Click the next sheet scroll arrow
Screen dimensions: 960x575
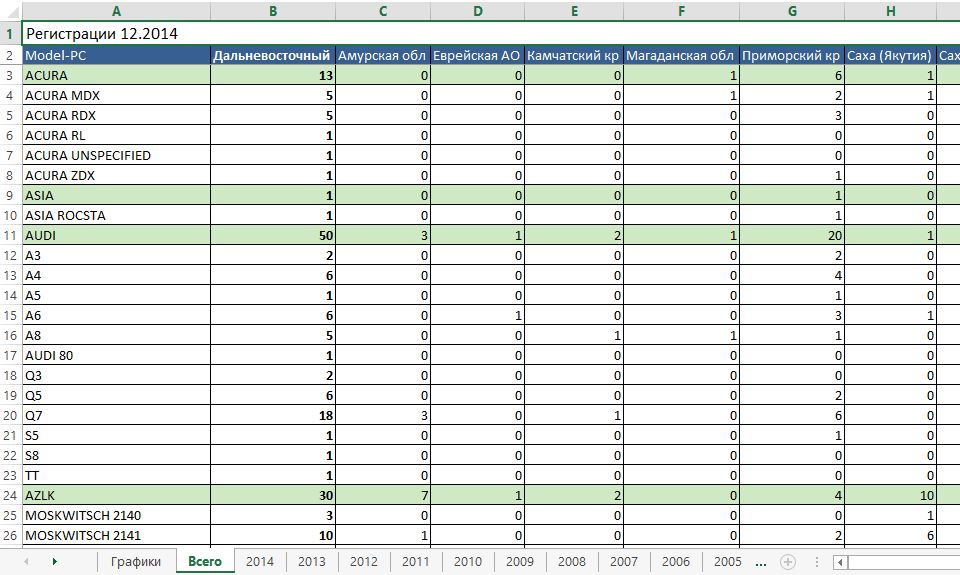54,562
